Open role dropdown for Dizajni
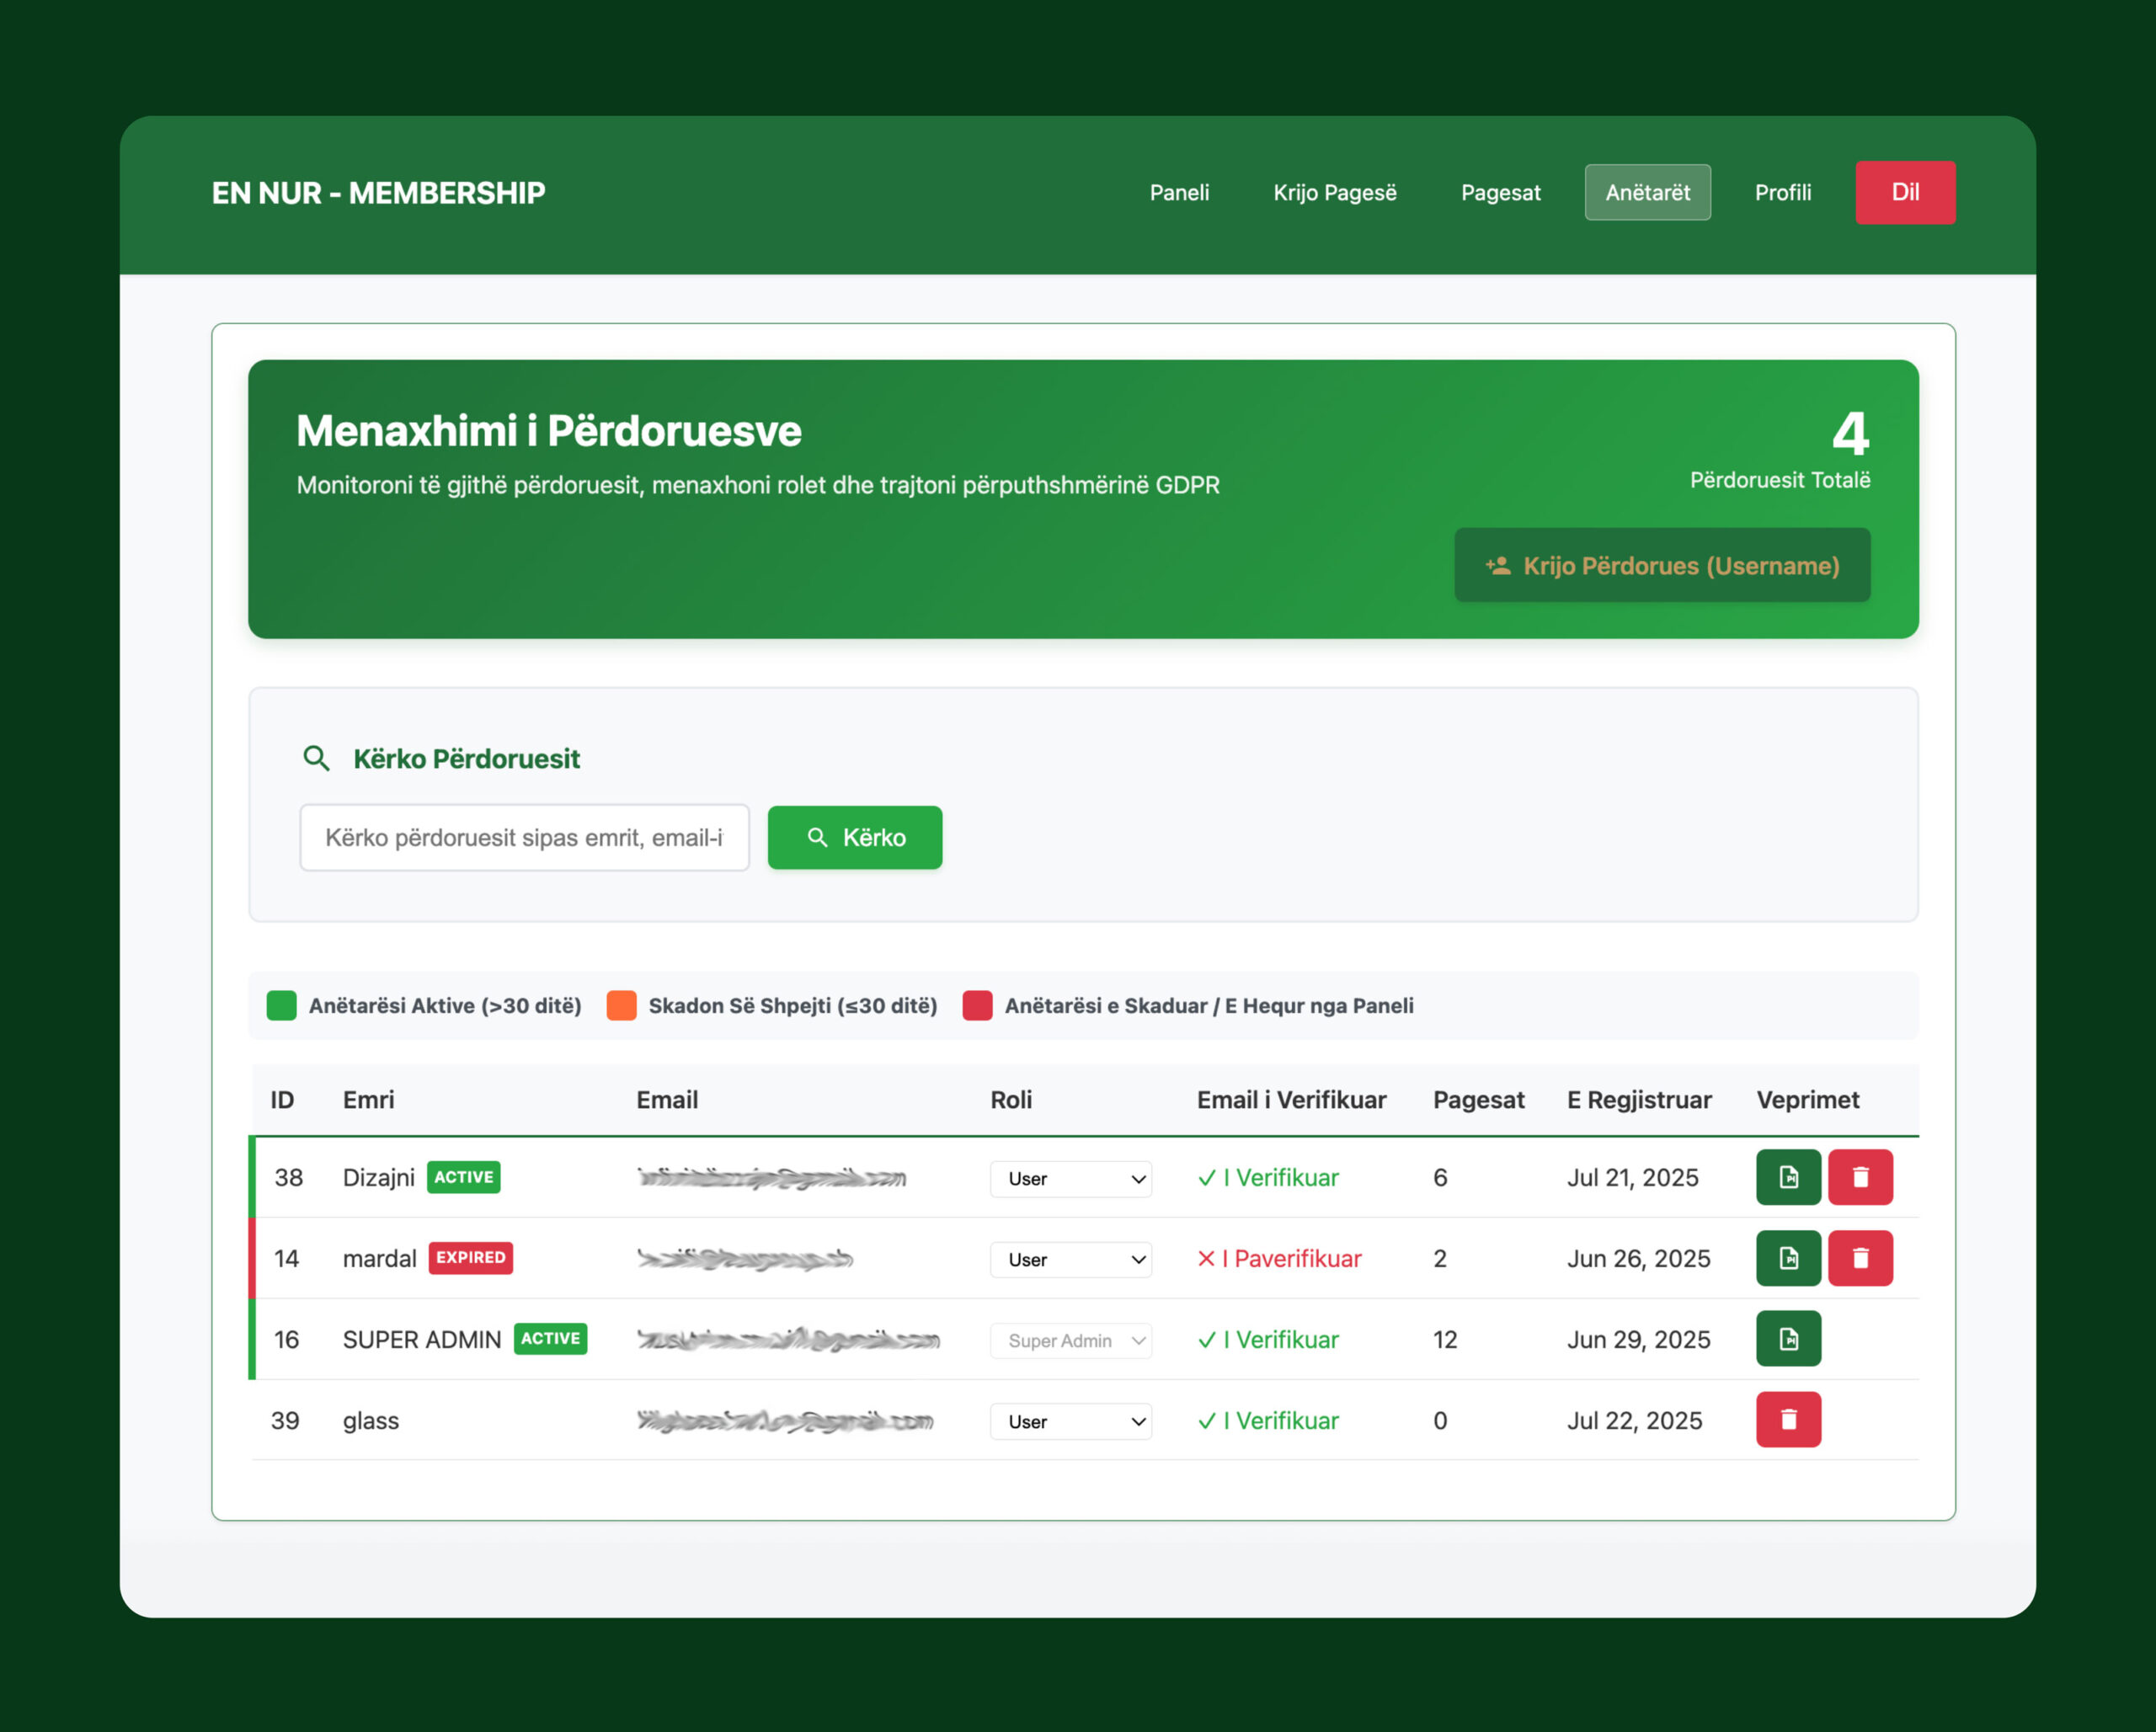The width and height of the screenshot is (2156, 1732). [1070, 1179]
